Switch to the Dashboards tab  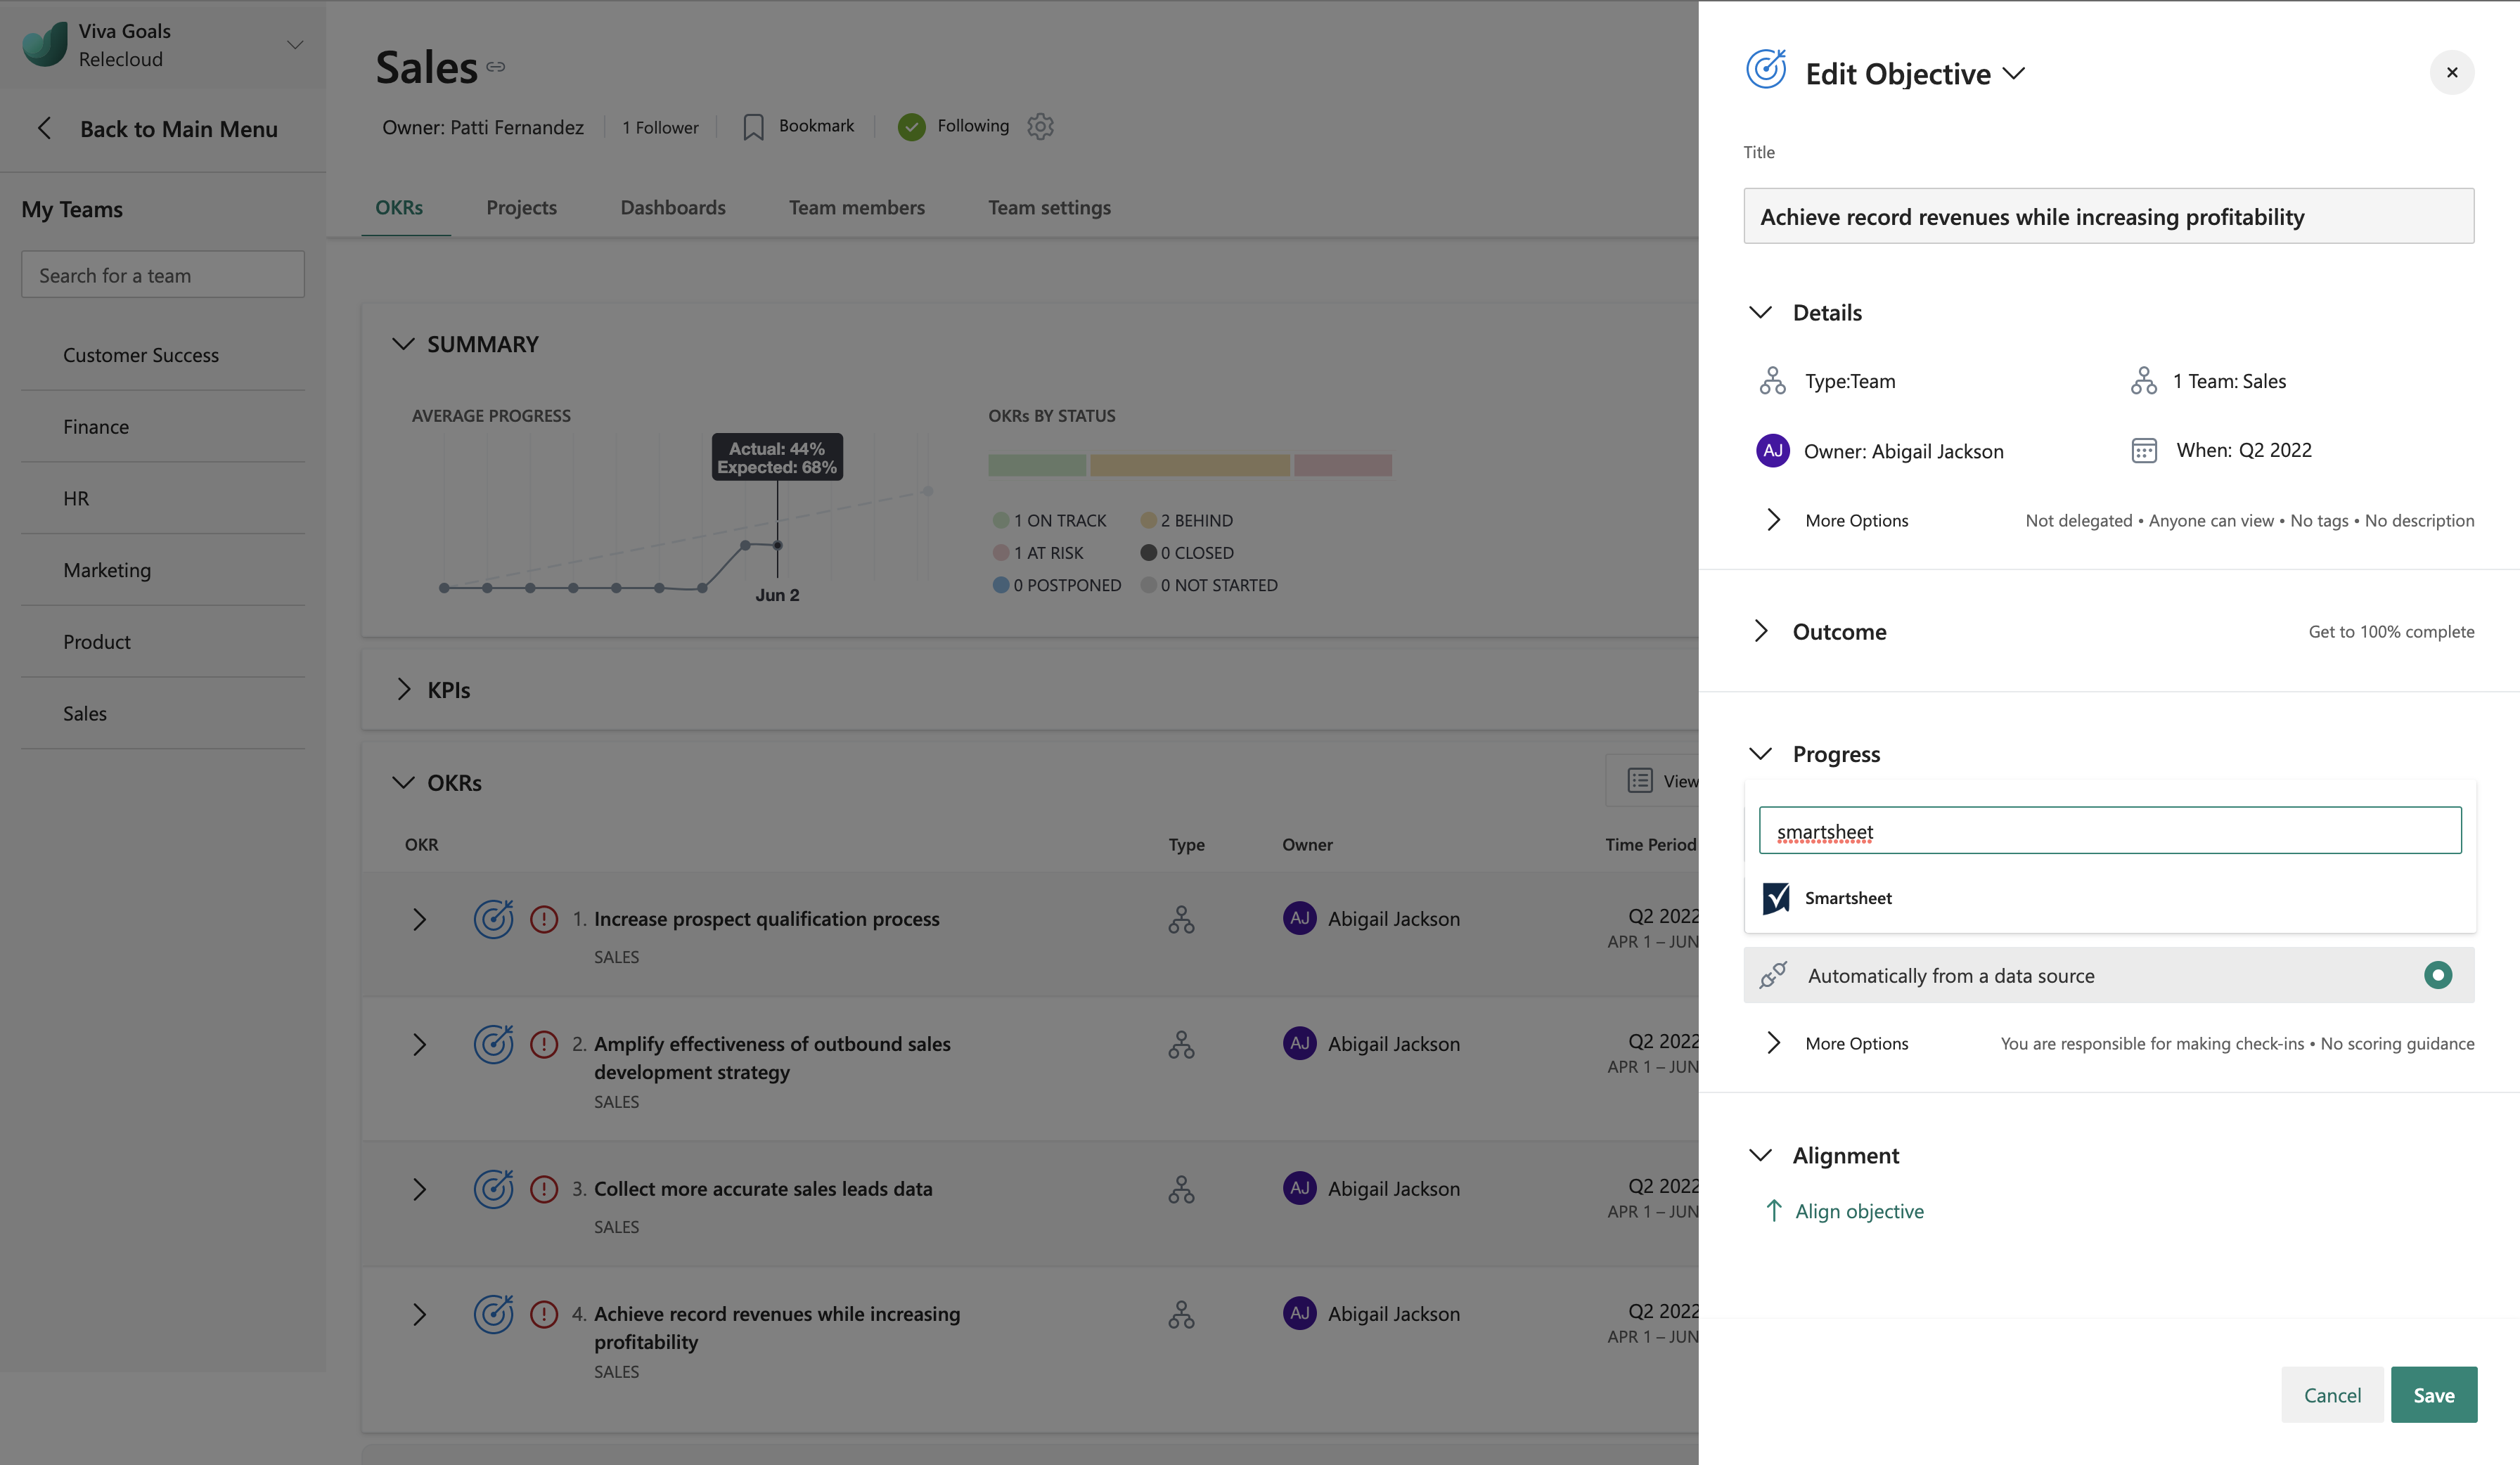673,207
